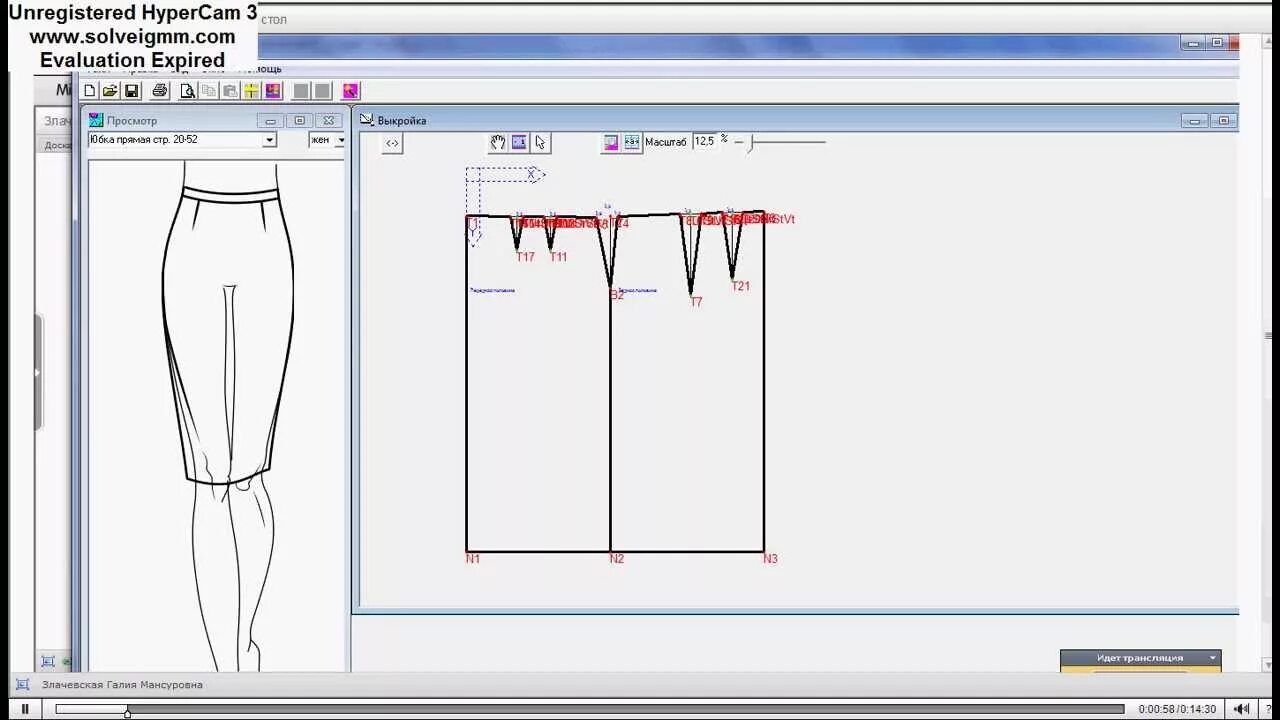Mute using the player volume icon
This screenshot has height=720, width=1280.
coord(1242,709)
